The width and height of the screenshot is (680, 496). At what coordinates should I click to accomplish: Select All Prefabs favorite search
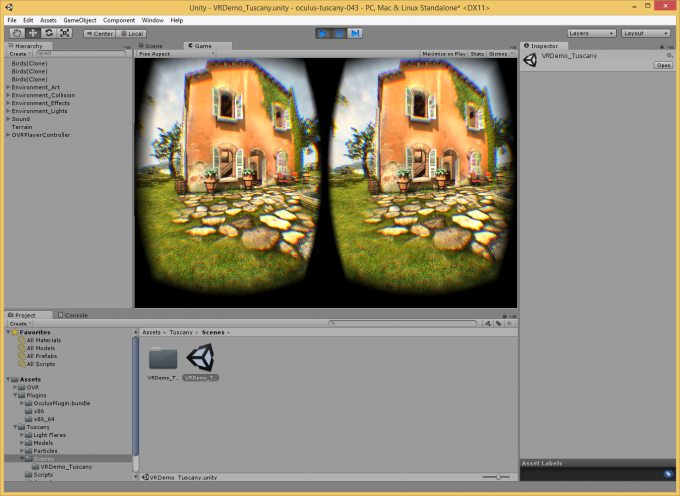(x=42, y=356)
